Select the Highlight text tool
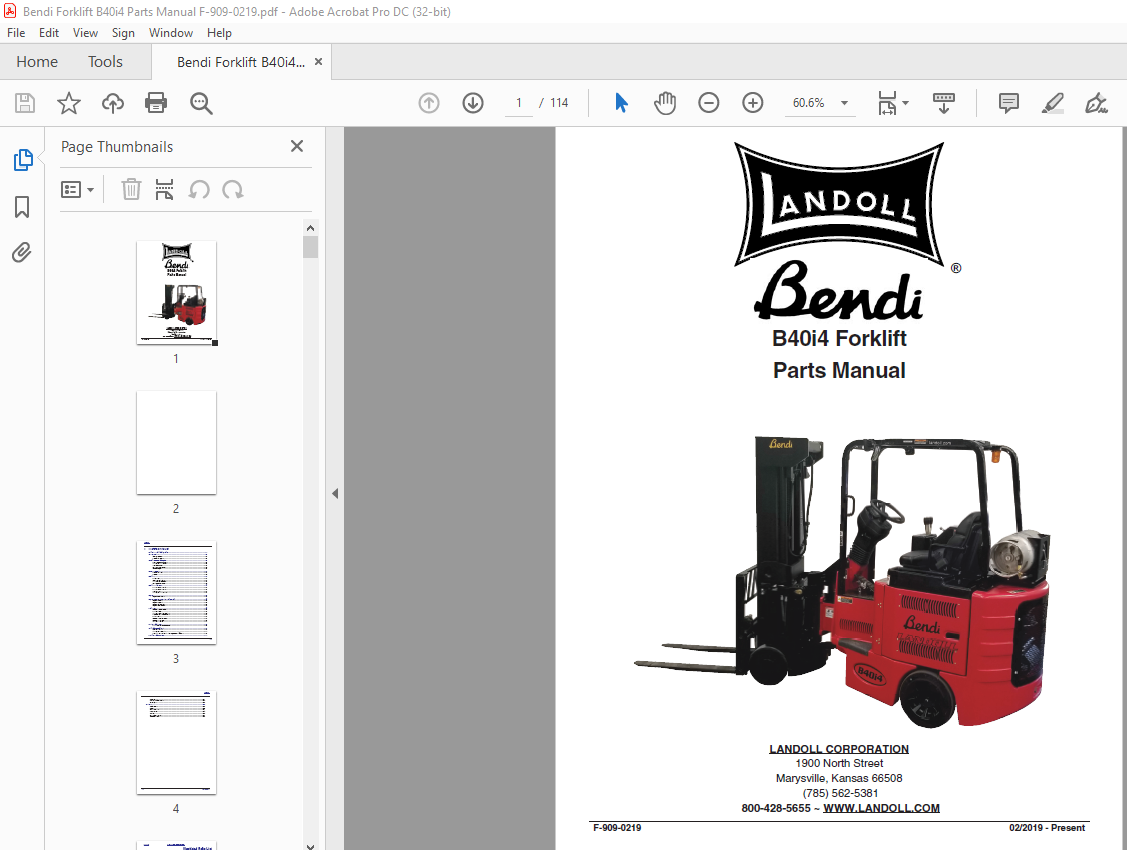 [x=1053, y=103]
